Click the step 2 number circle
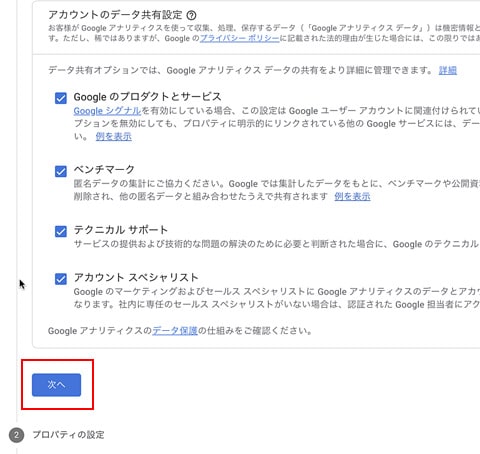This screenshot has width=480, height=454. (16, 435)
